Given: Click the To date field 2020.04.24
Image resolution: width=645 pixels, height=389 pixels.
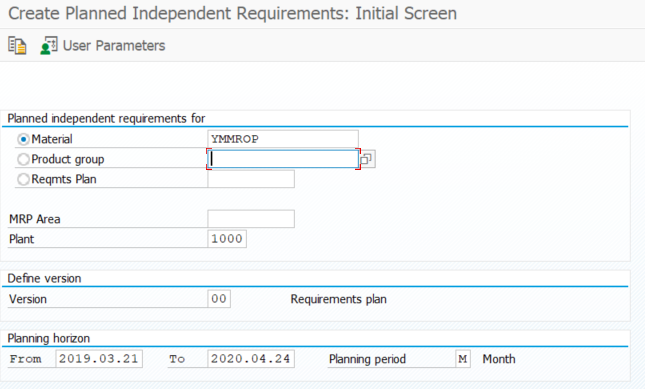Looking at the screenshot, I should [251, 359].
